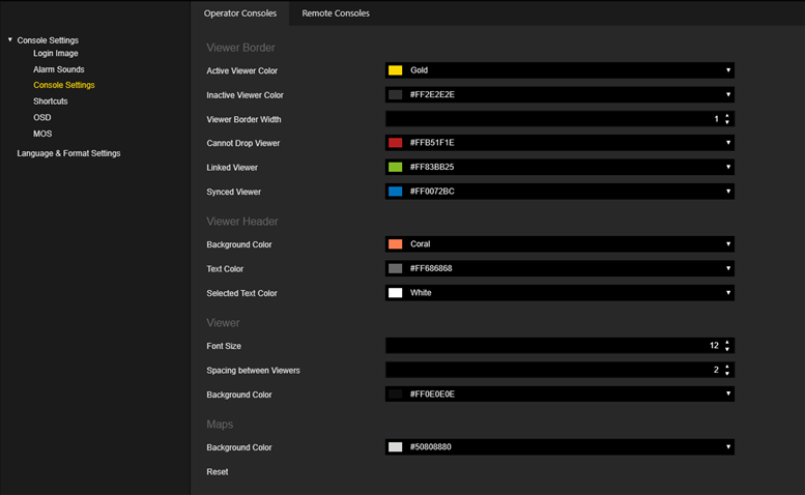Switch to the Remote Consoles tab
This screenshot has width=805, height=495.
pyautogui.click(x=335, y=13)
